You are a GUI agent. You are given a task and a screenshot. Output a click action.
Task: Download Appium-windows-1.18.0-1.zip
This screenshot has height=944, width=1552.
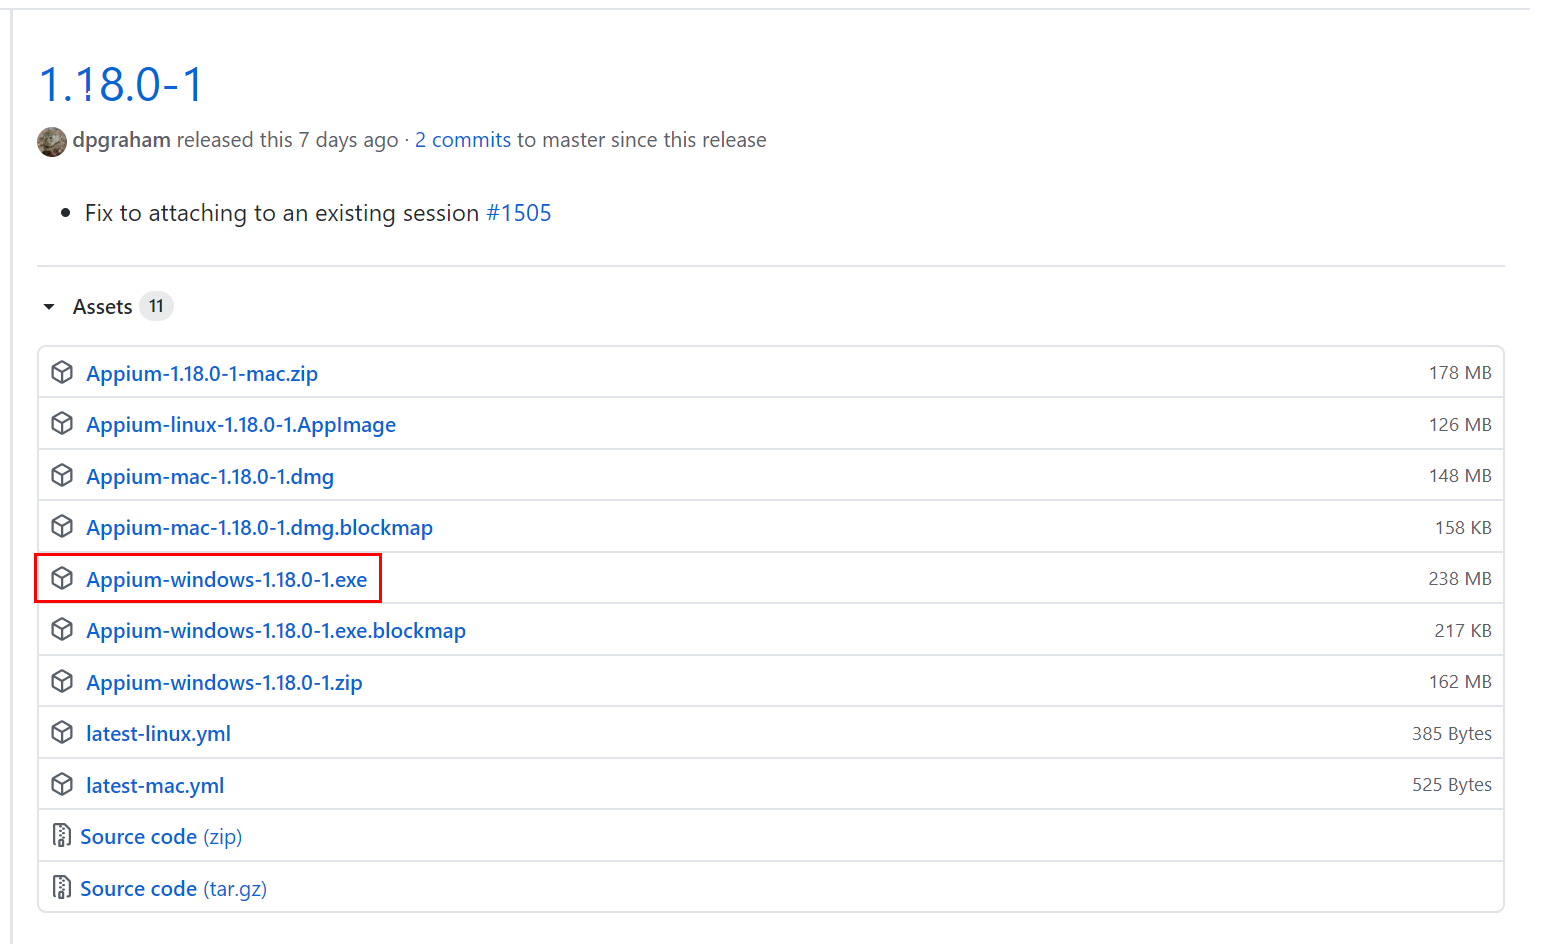coord(224,683)
